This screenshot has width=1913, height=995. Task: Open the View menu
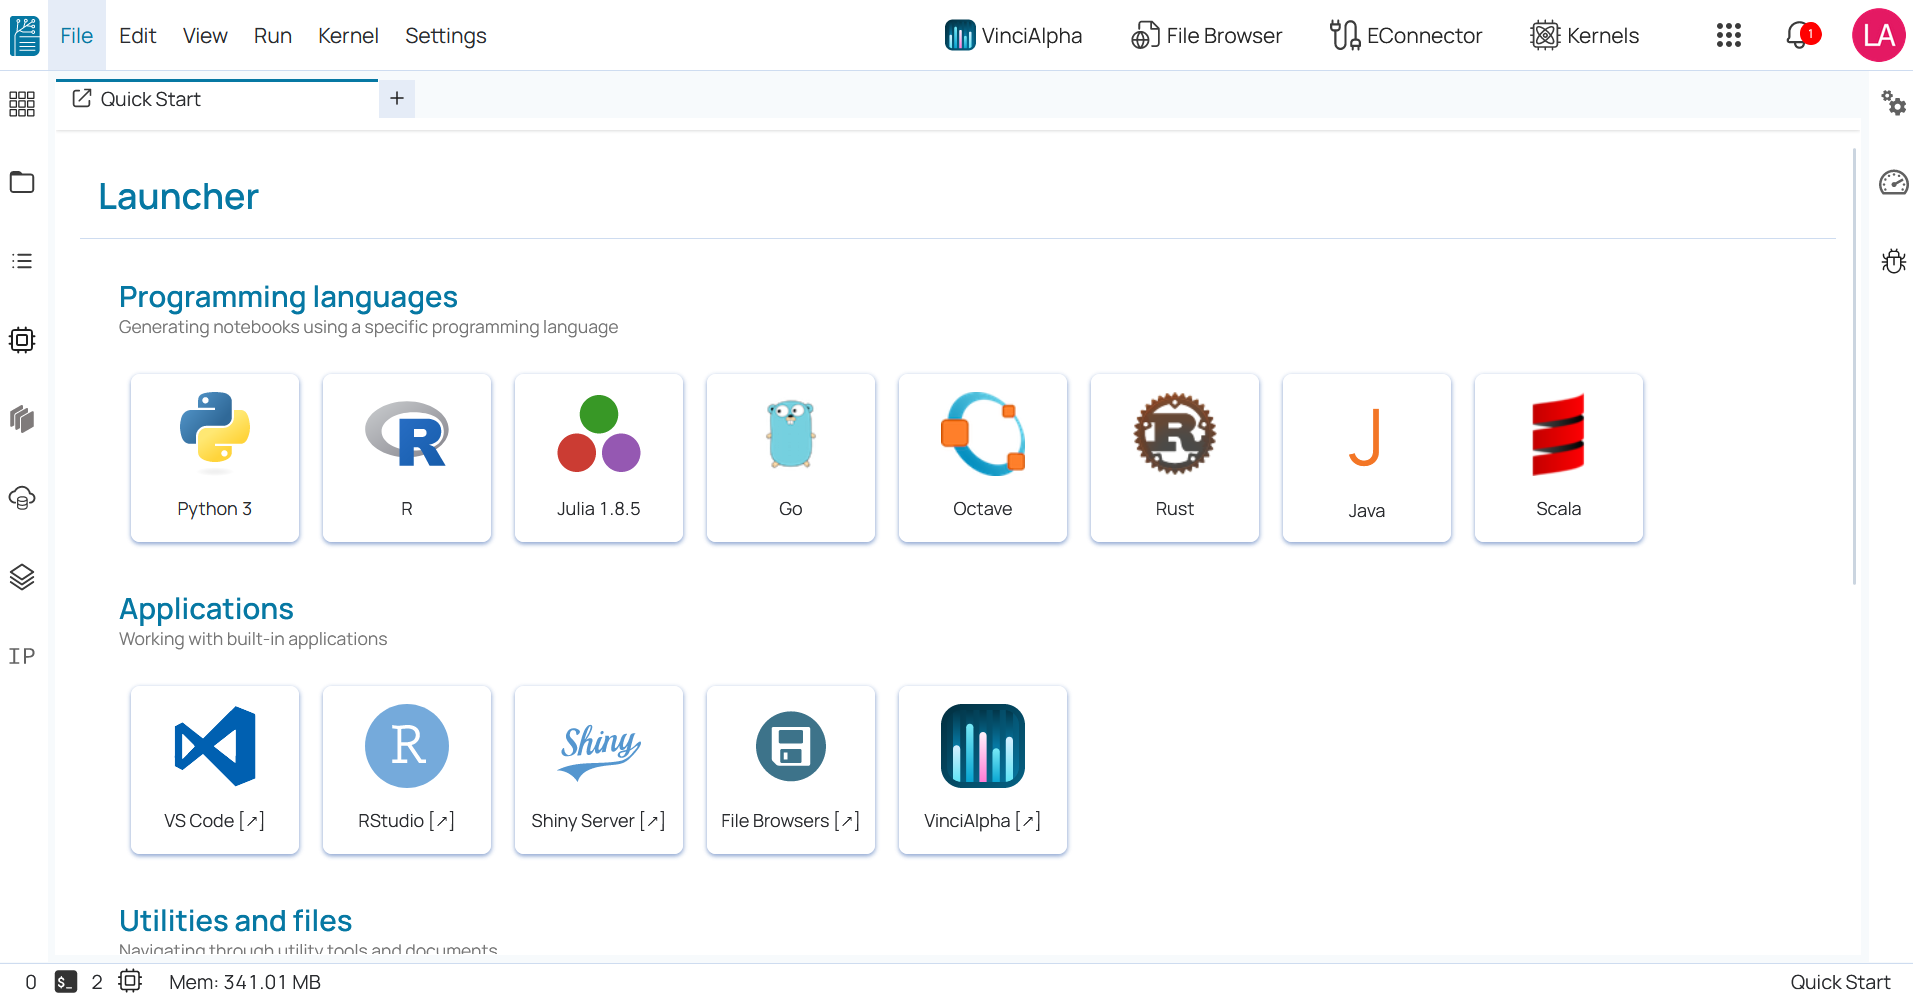tap(205, 36)
